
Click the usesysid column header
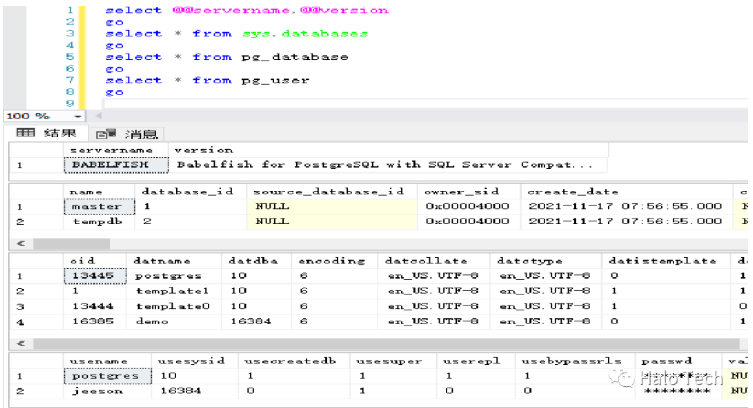click(x=195, y=361)
